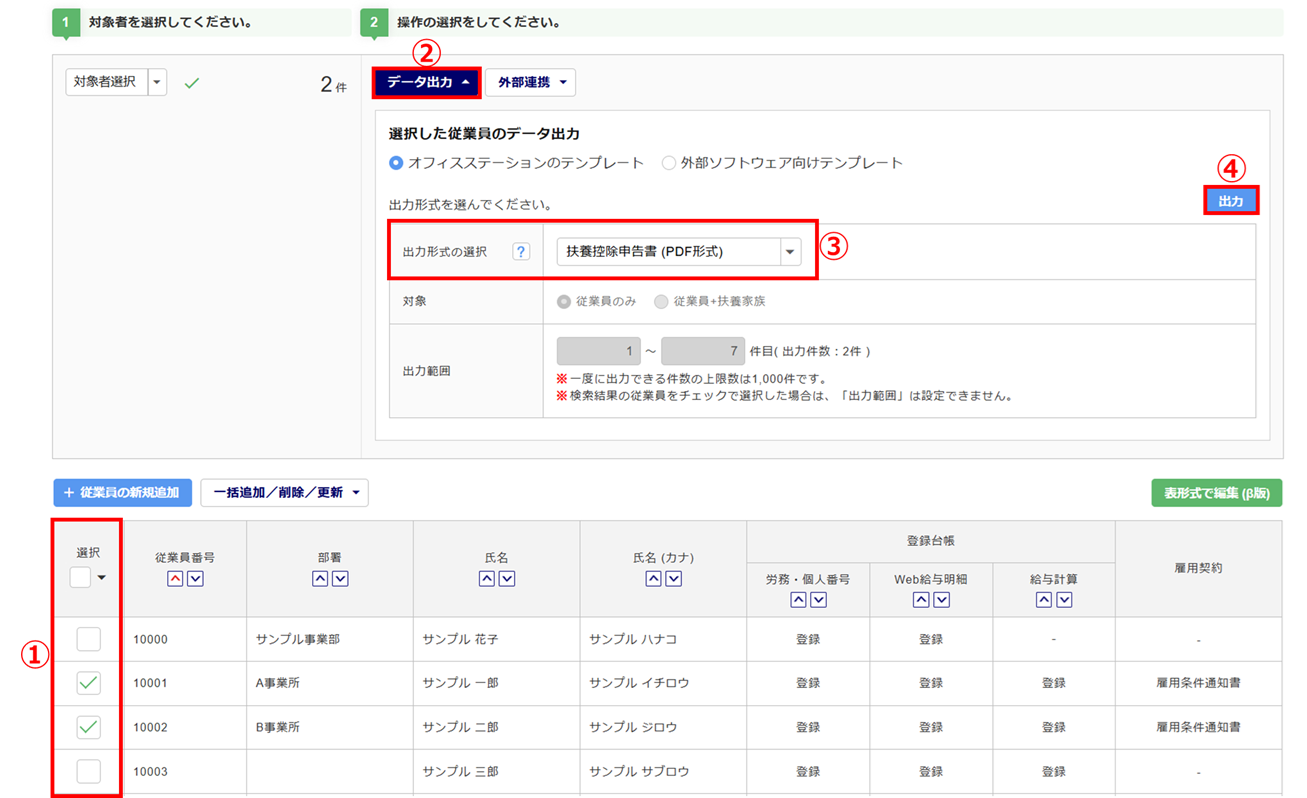Collapse the データ出力 menu
Image resolution: width=1307 pixels, height=798 pixels.
tap(427, 83)
